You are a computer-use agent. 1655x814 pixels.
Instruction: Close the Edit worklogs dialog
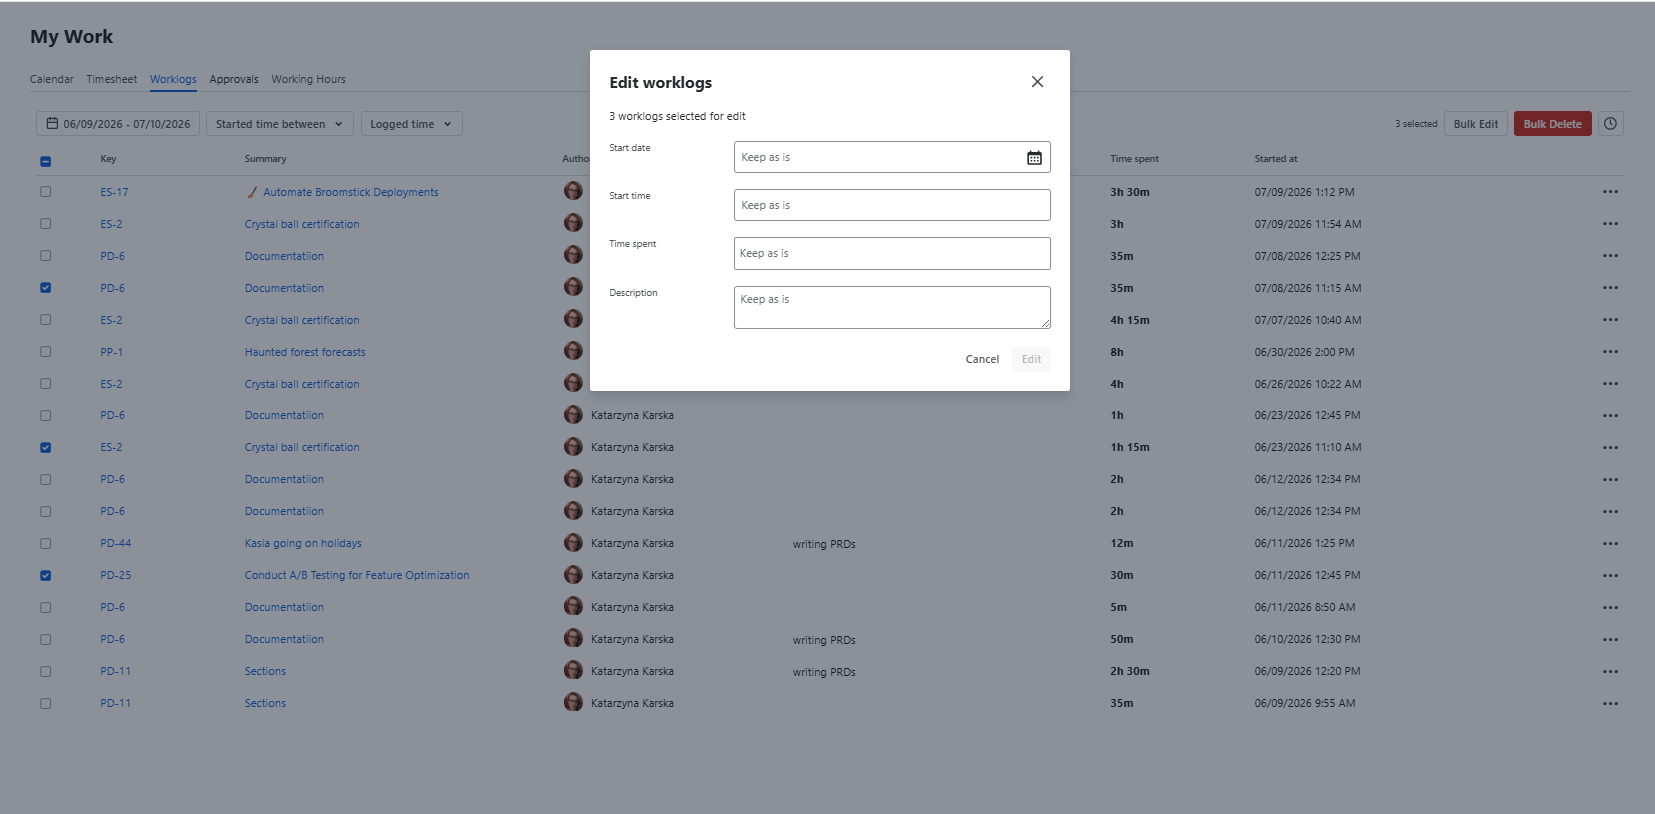pos(1037,82)
